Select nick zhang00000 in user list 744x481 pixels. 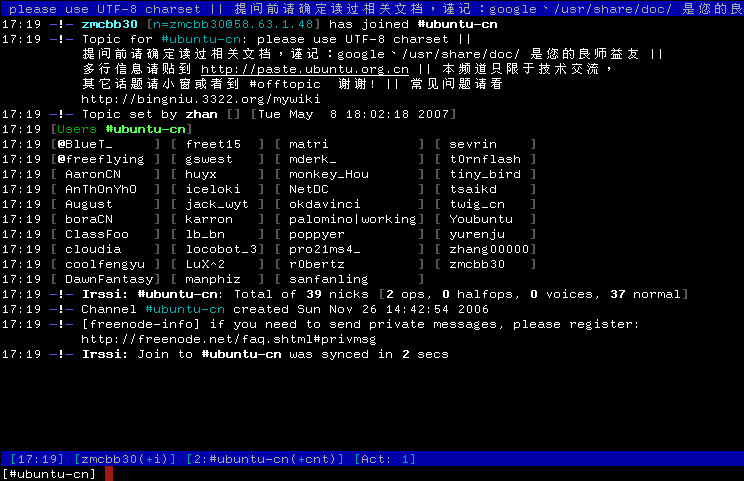tap(489, 250)
